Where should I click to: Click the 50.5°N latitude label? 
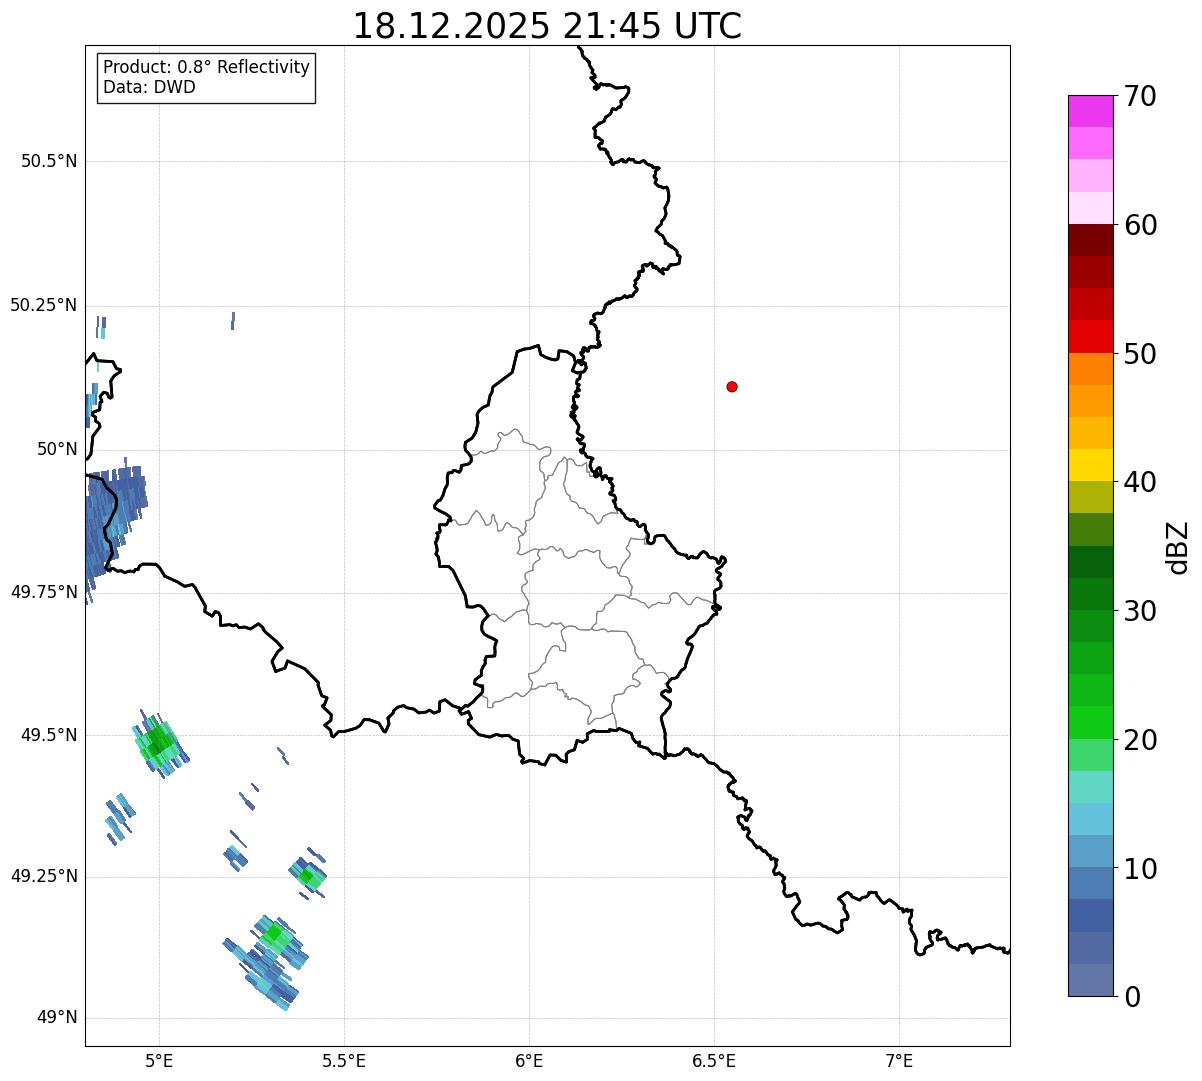click(49, 161)
